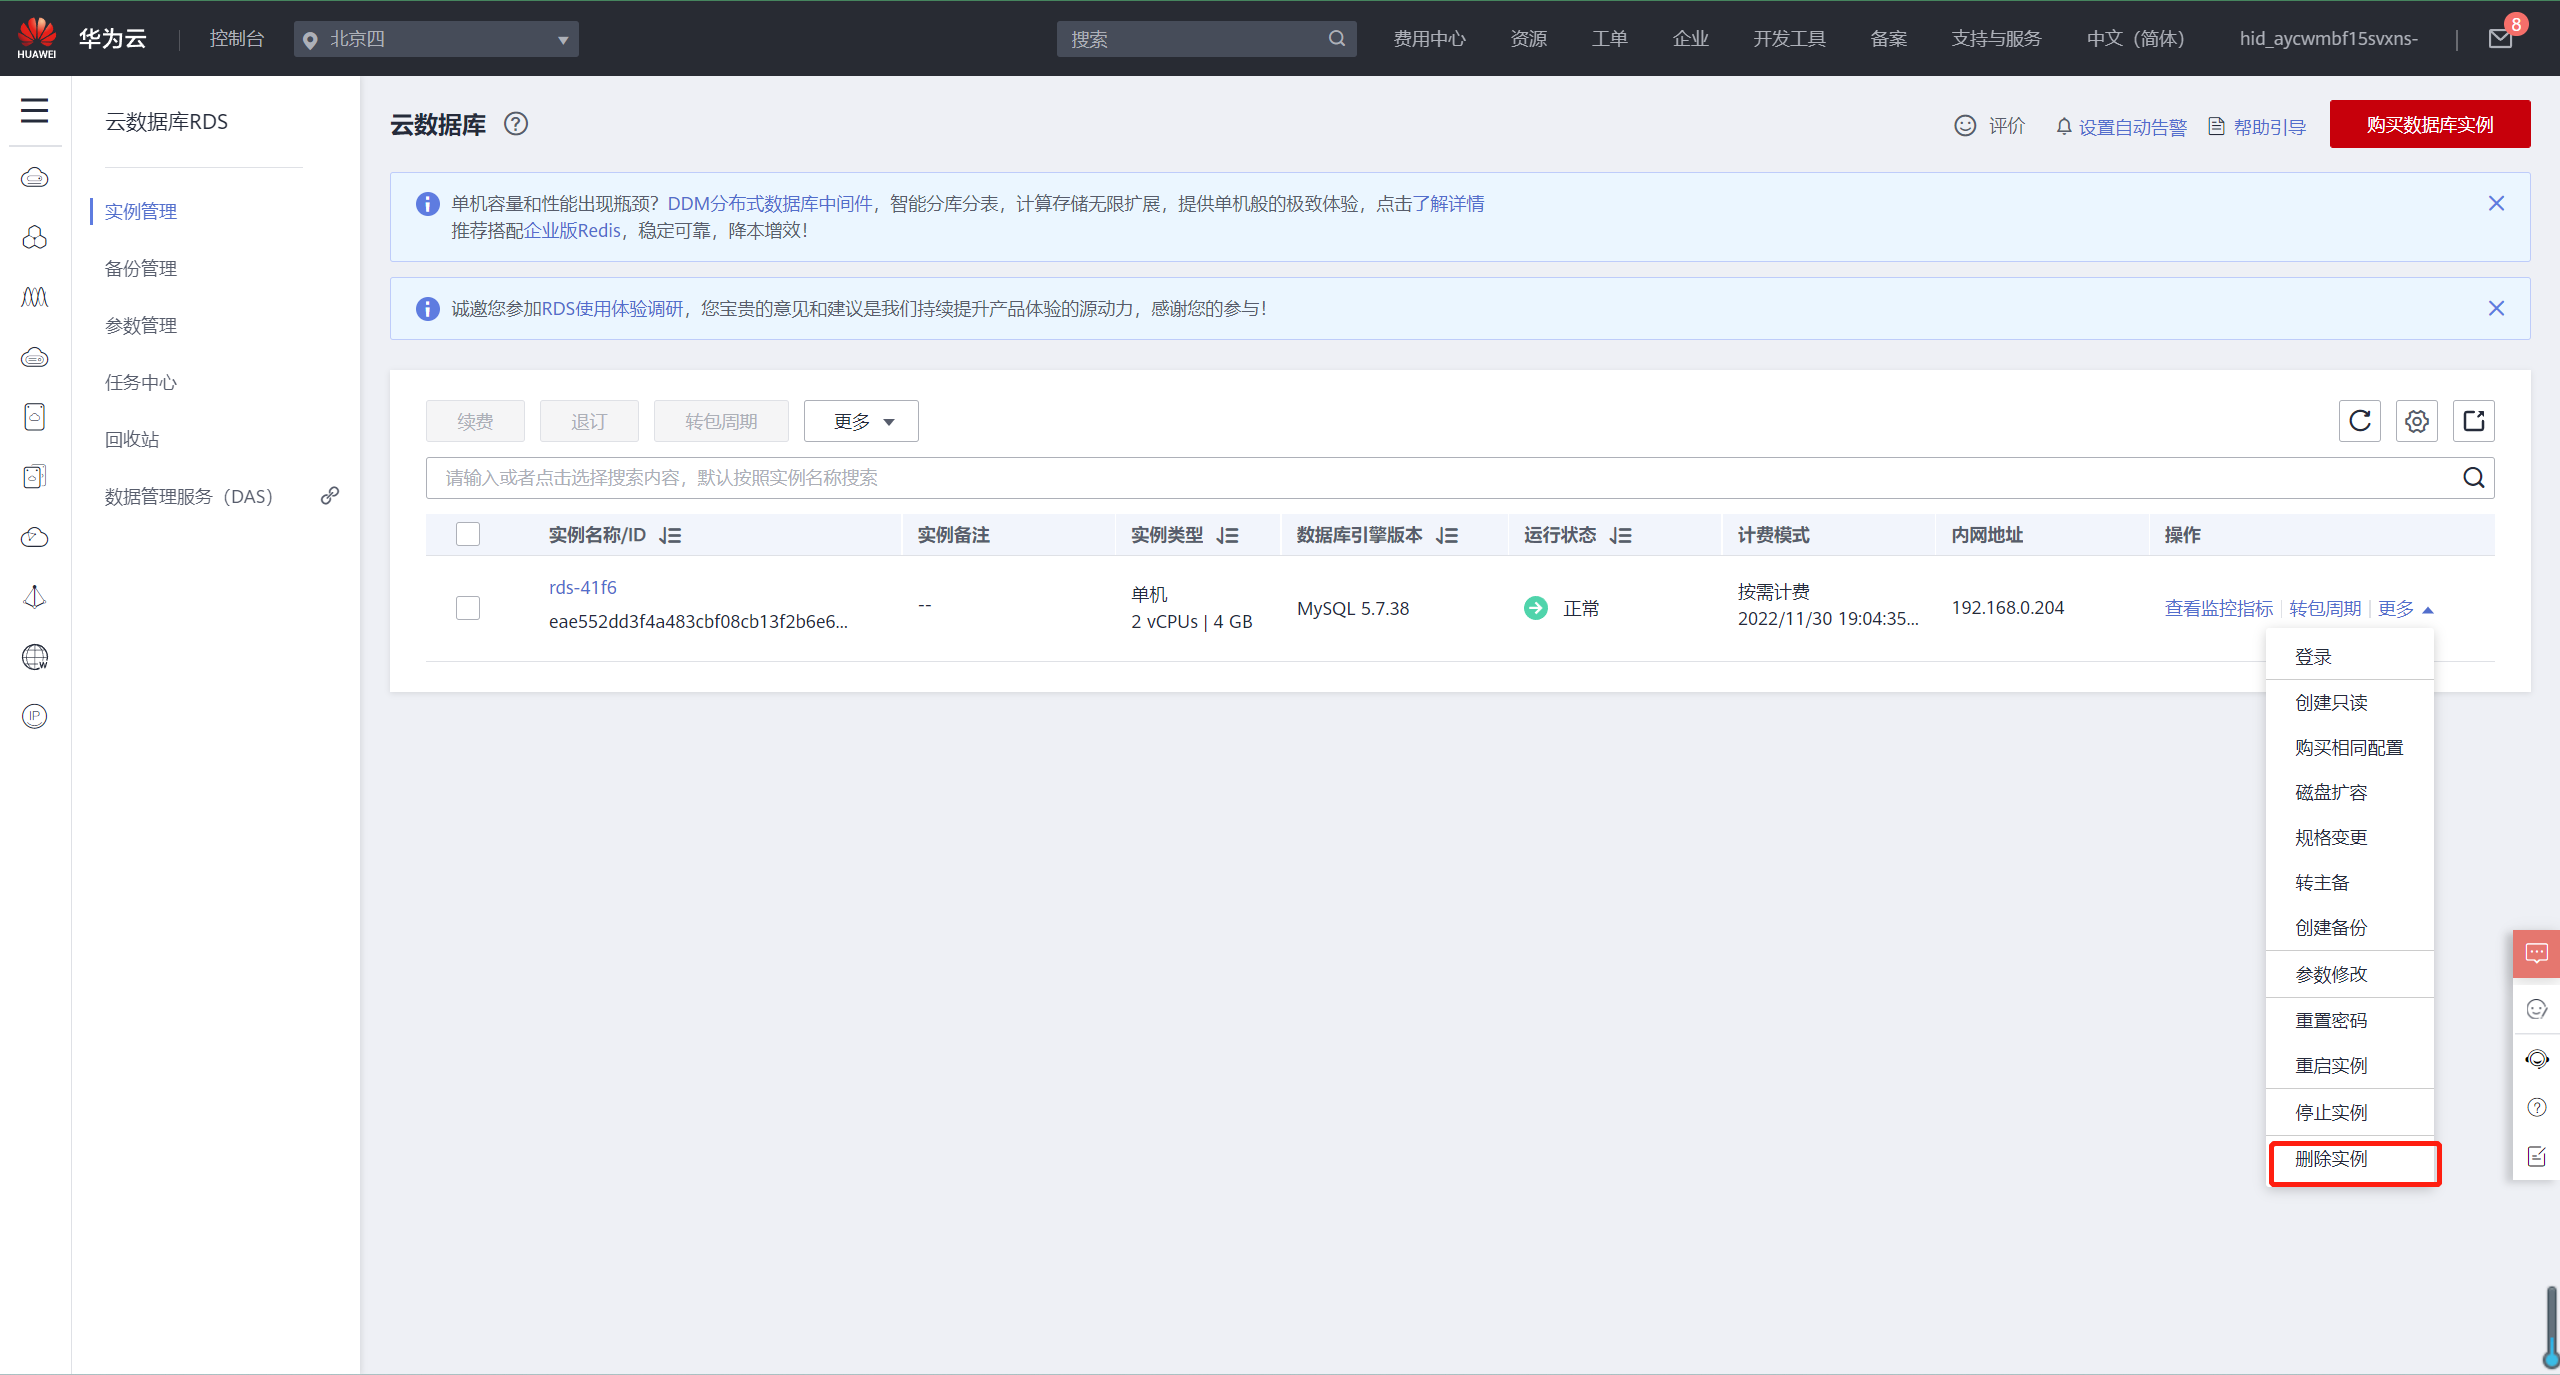Open the 北京四 region dropdown
This screenshot has width=2560, height=1375.
(436, 39)
